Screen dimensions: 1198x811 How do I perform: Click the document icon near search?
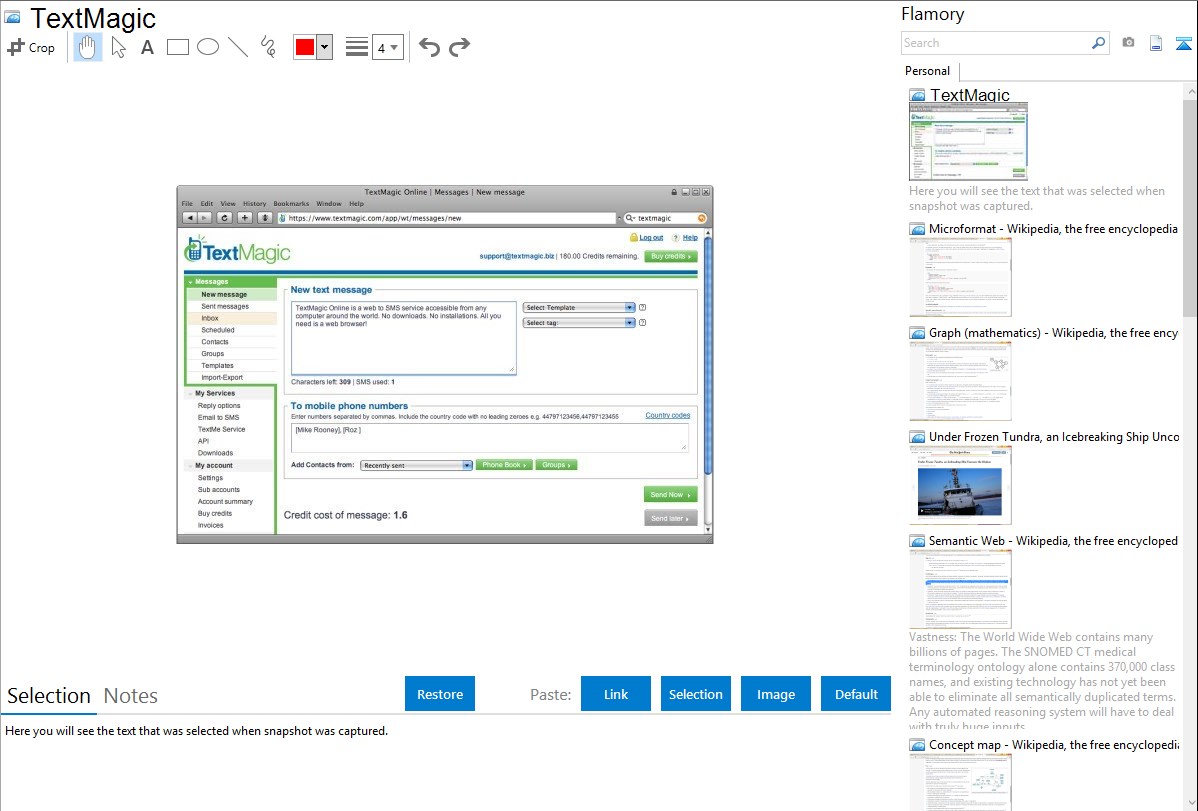1156,43
